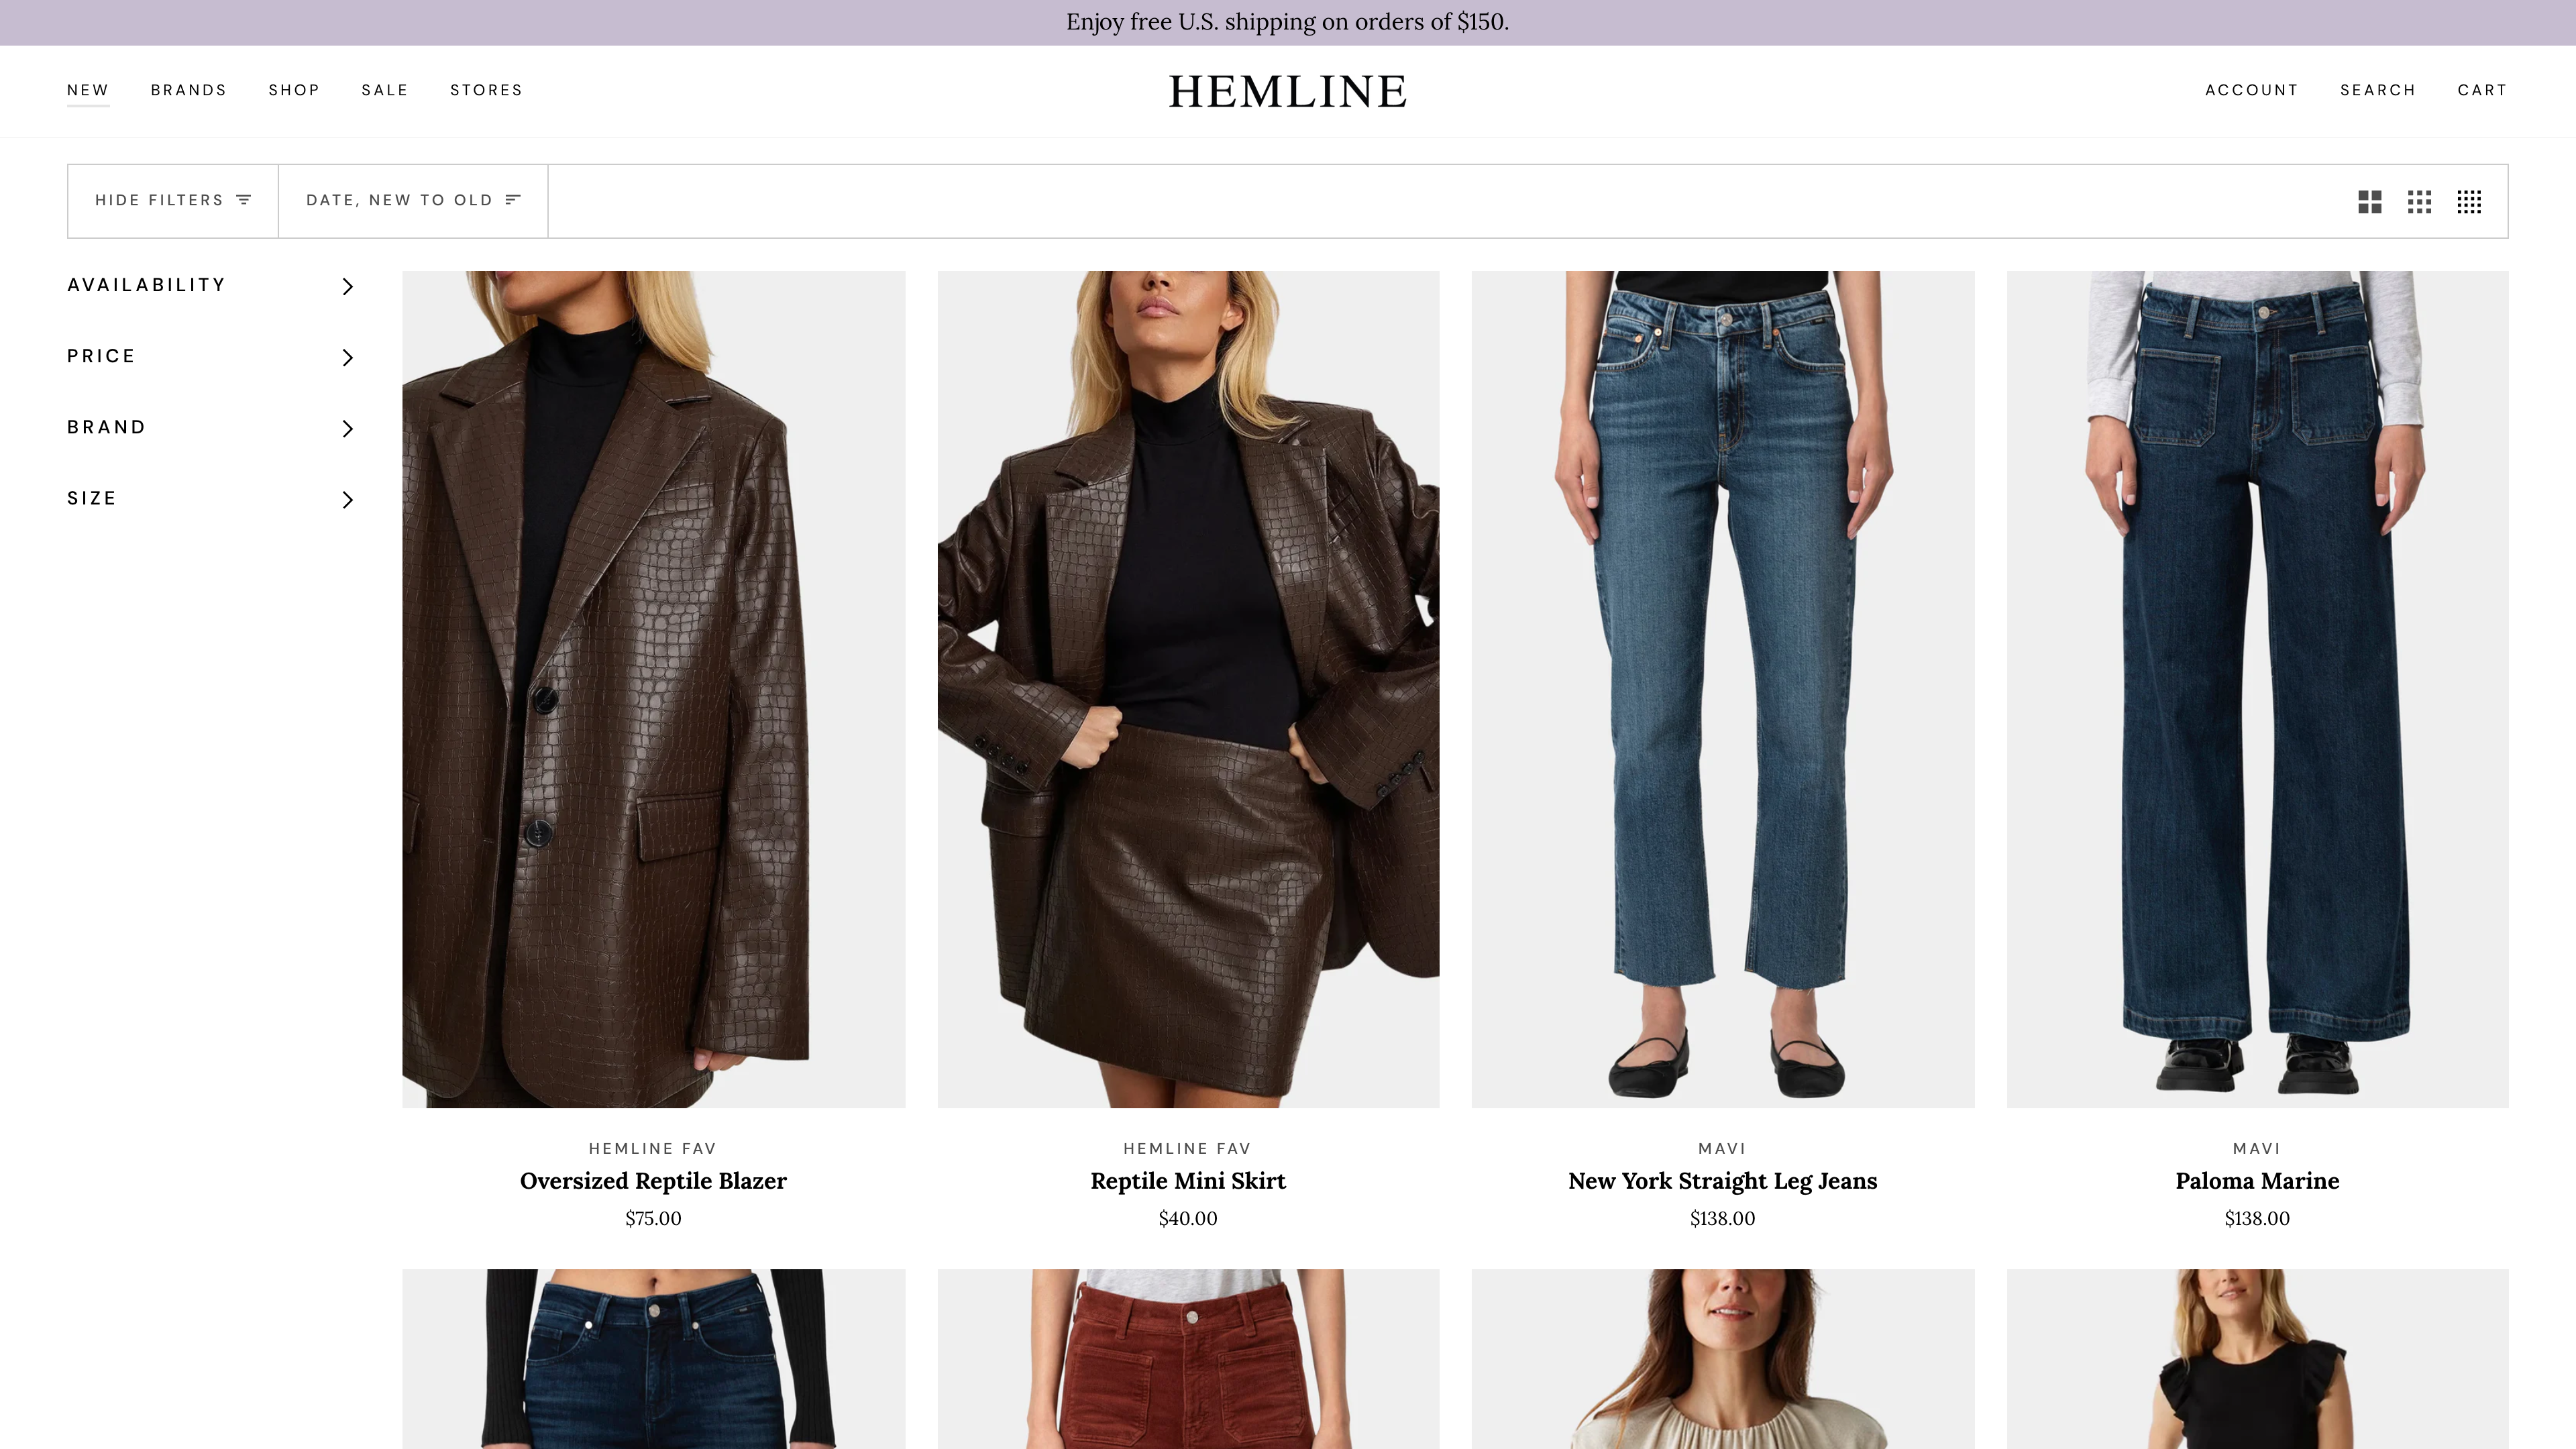
Task: Open the Cart from the header
Action: click(2482, 90)
